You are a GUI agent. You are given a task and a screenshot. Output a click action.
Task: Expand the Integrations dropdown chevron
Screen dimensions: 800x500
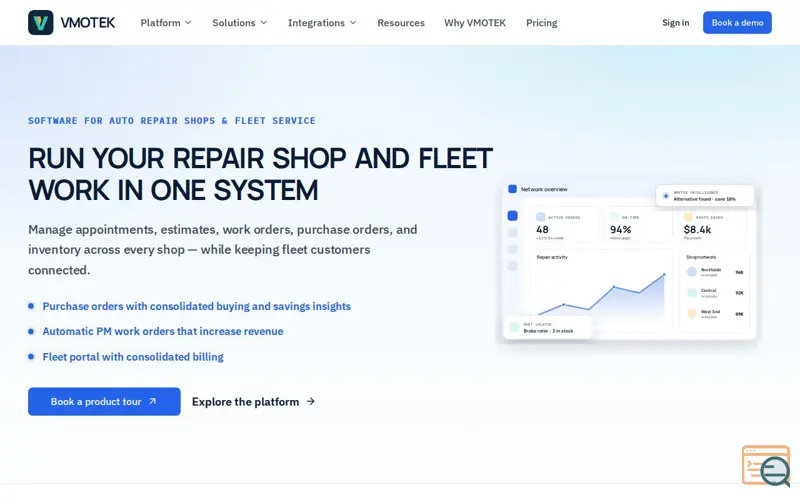pos(353,22)
